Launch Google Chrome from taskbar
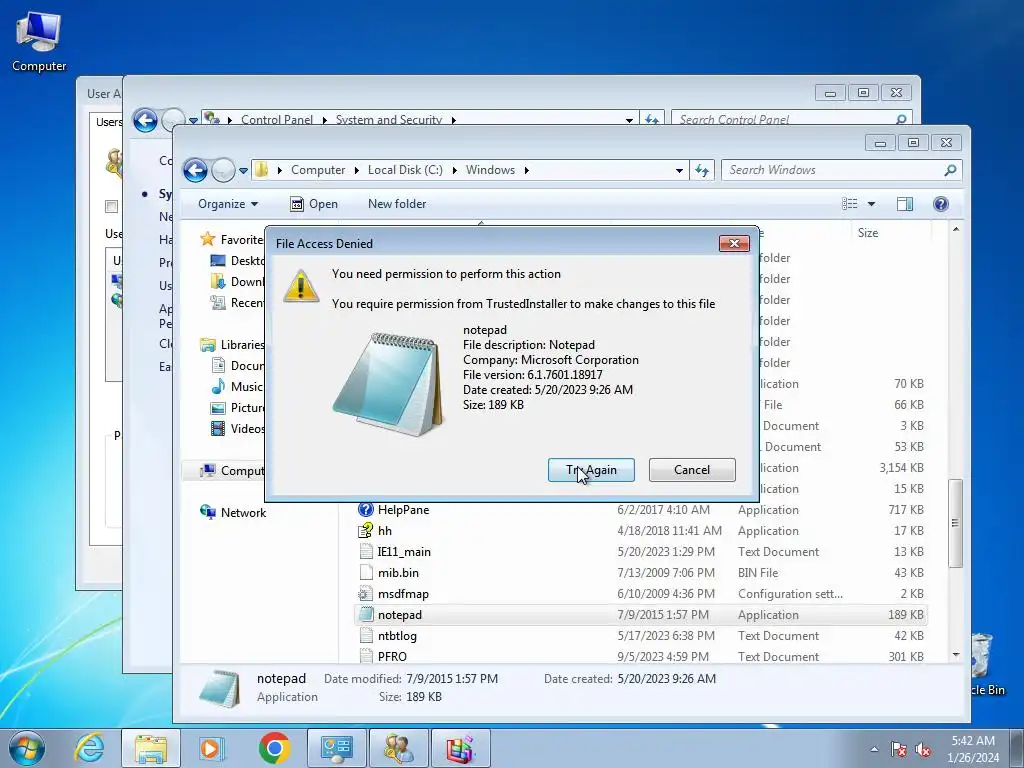 [x=274, y=748]
